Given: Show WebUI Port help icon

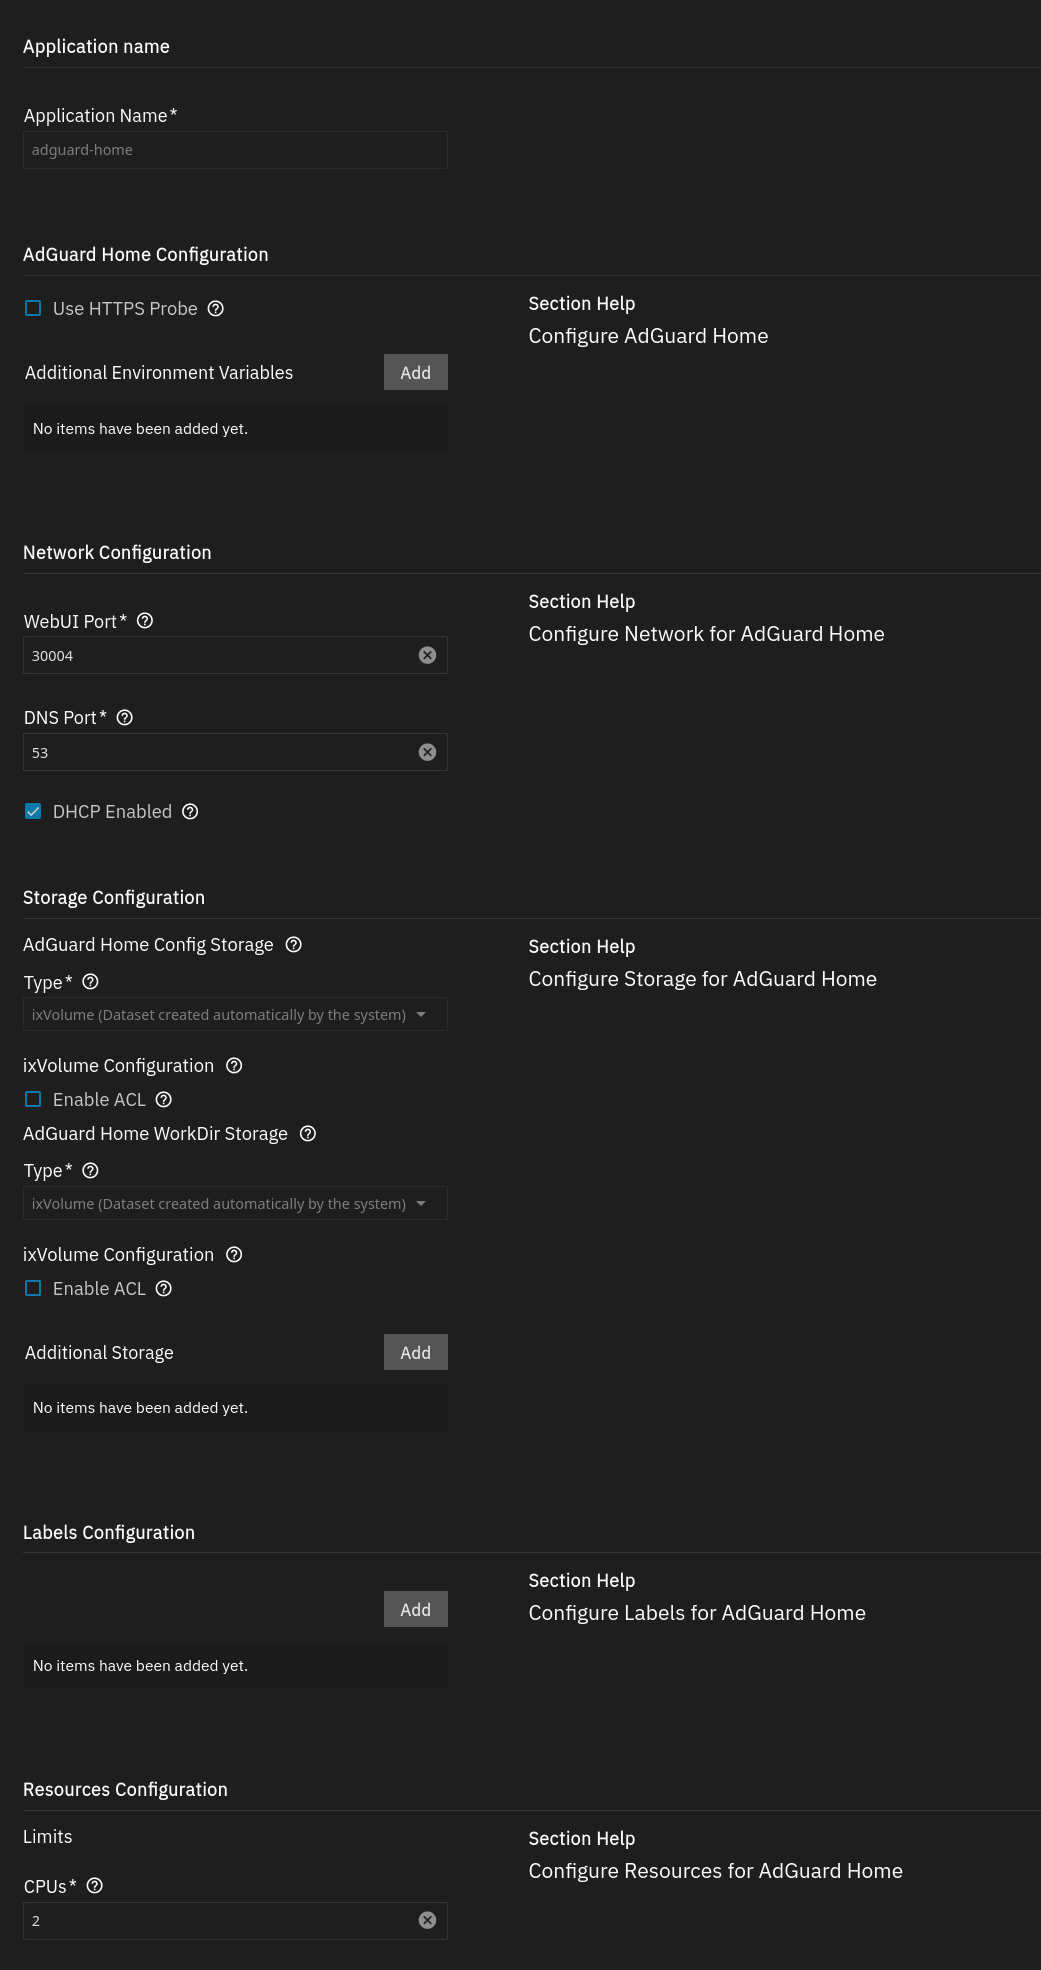Looking at the screenshot, I should (x=145, y=621).
